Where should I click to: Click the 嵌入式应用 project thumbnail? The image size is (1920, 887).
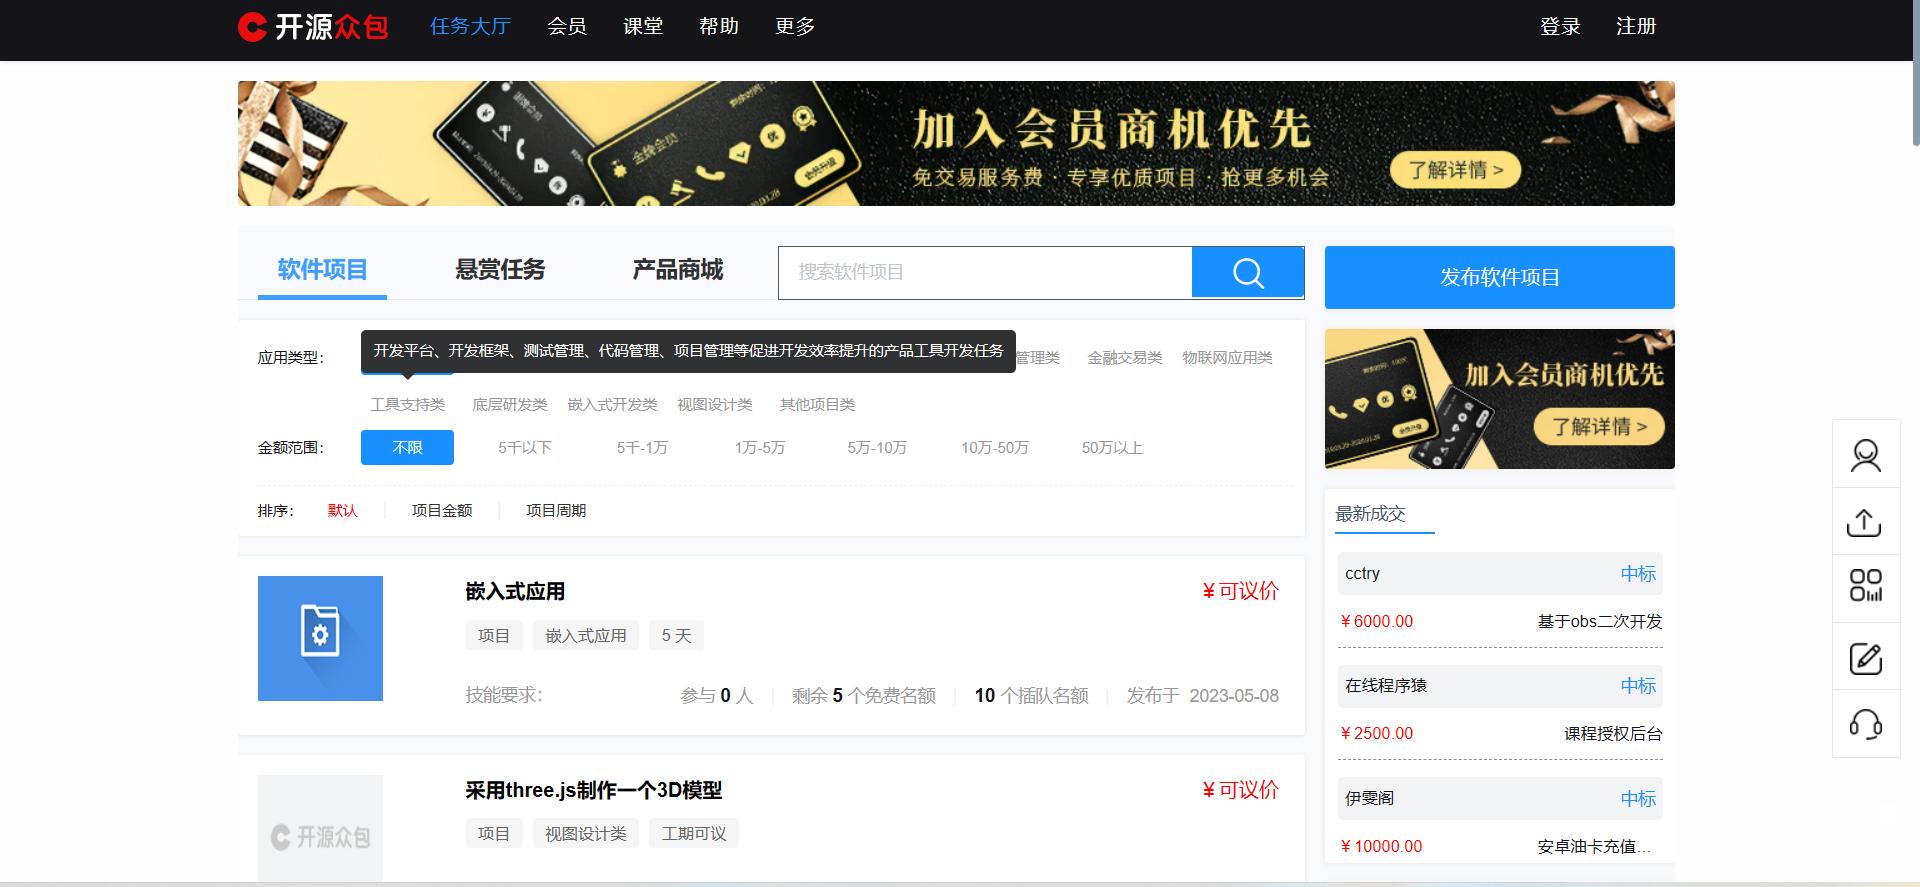320,638
